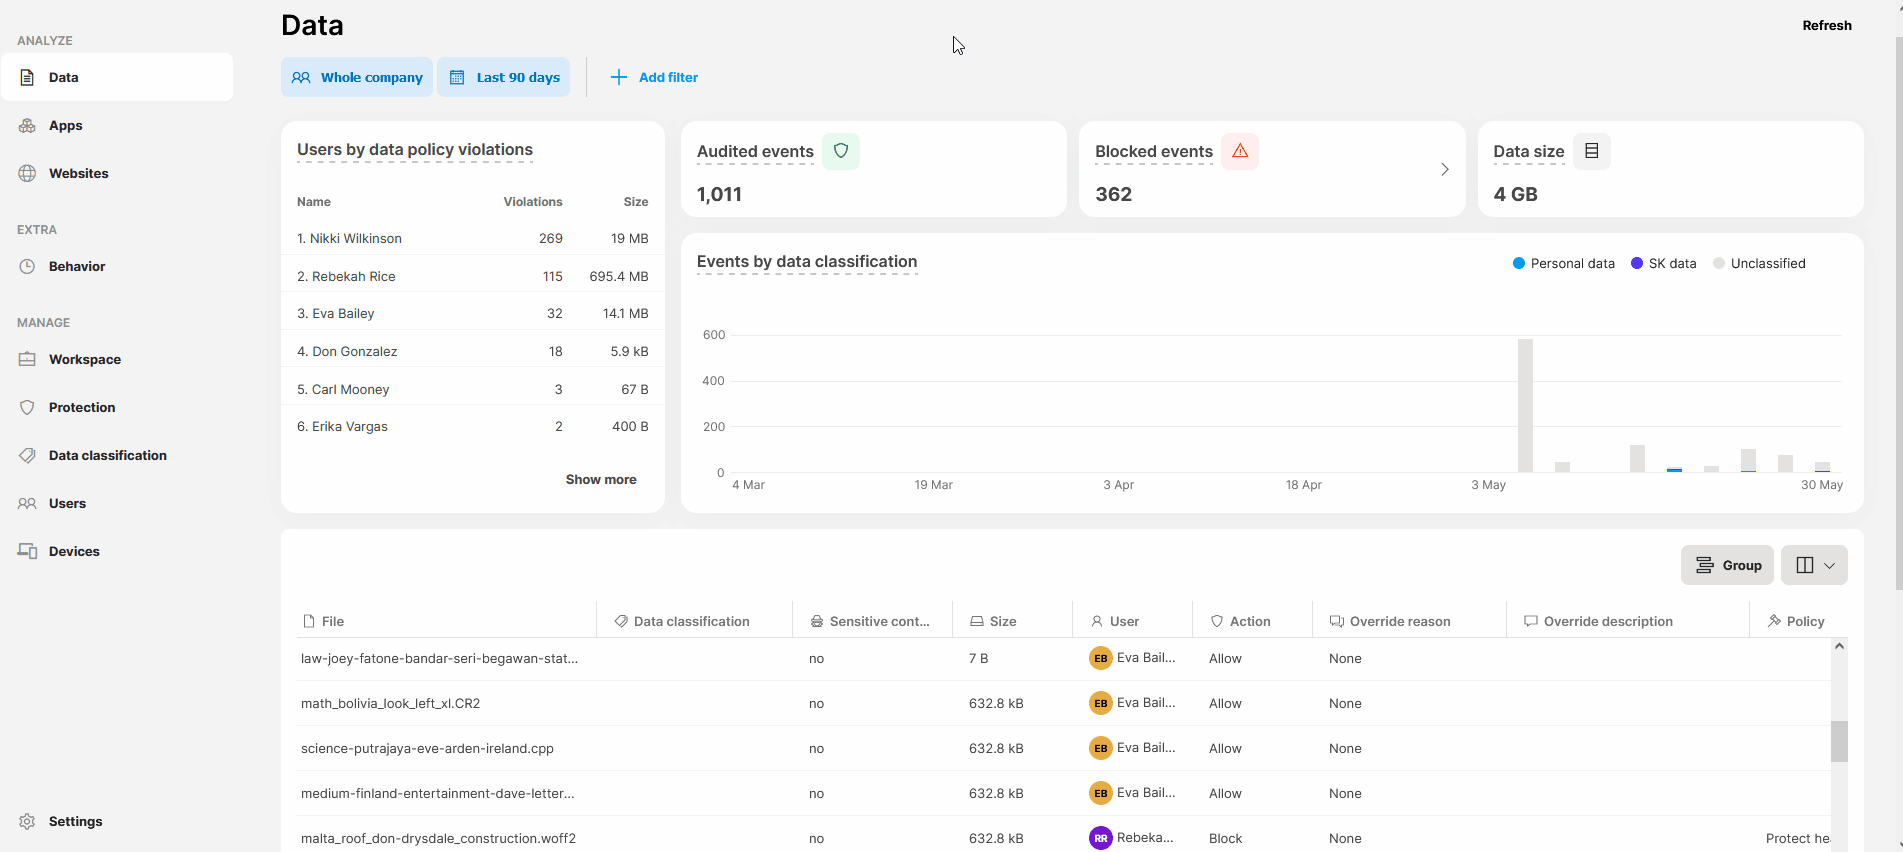The image size is (1903, 852).
Task: Toggle SK data legend series
Action: (x=1663, y=263)
